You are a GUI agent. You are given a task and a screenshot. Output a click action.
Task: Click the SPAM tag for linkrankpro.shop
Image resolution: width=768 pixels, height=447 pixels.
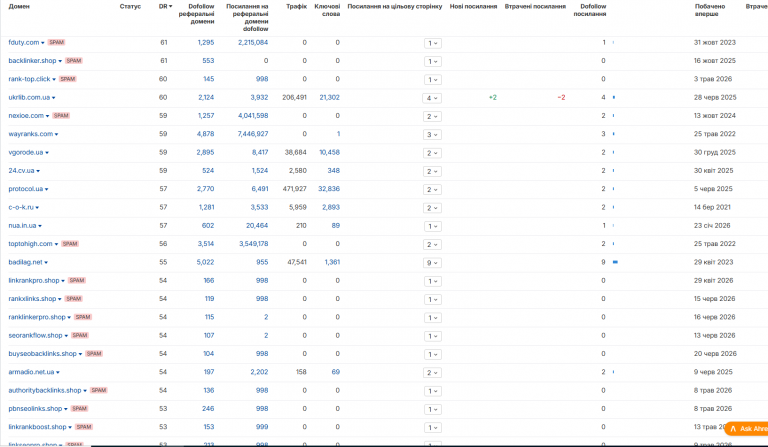pyautogui.click(x=77, y=281)
